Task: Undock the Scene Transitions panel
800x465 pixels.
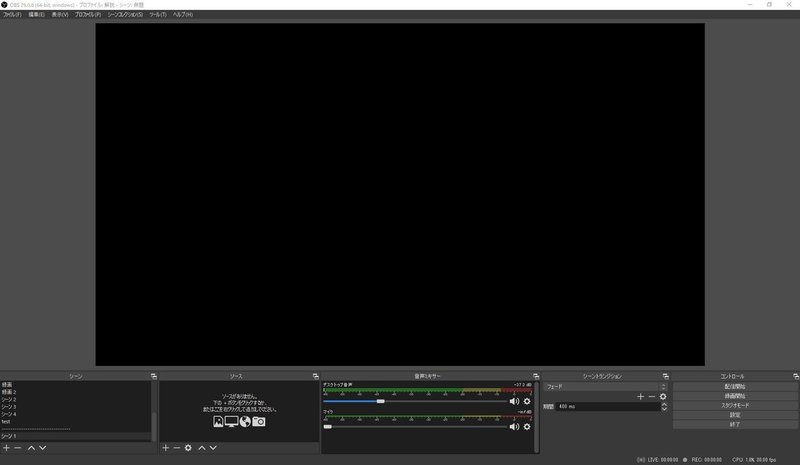Action: 665,376
